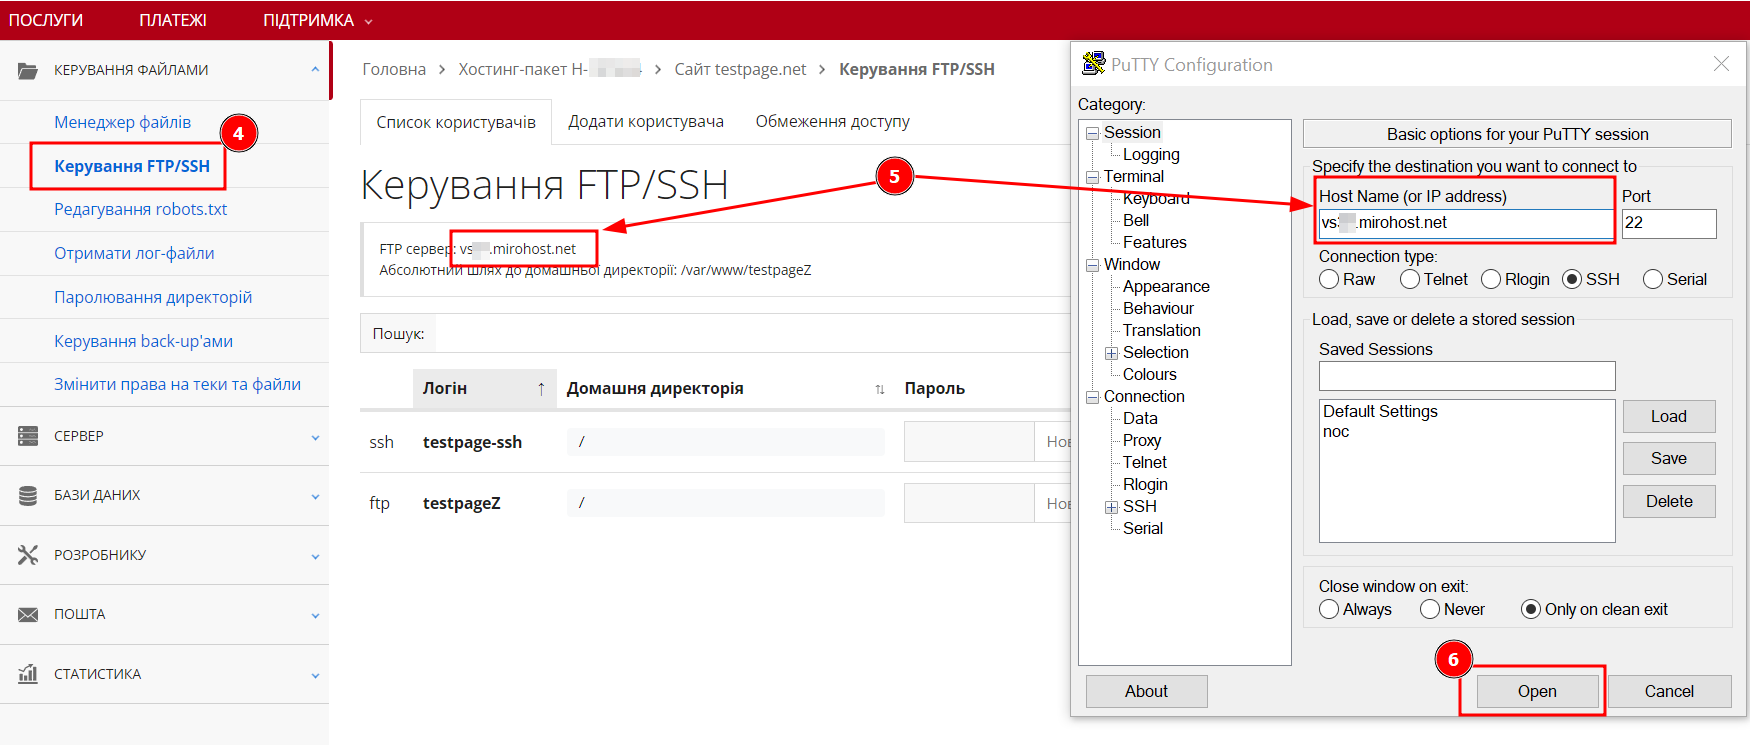1750x745 pixels.
Task: Open Керування FTP/SSH sidebar link
Action: 132,166
